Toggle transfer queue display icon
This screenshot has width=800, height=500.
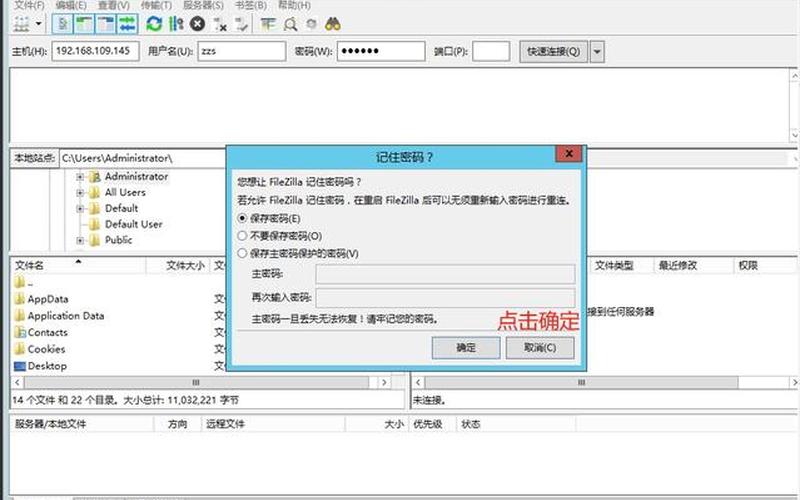(x=127, y=23)
